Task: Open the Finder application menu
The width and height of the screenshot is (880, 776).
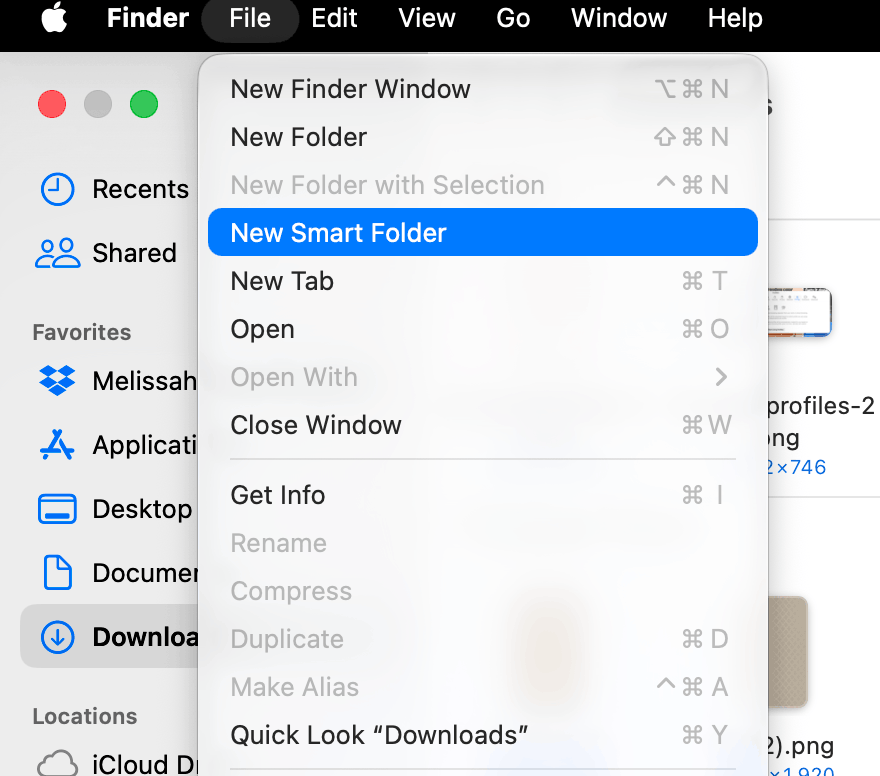Action: [x=148, y=18]
